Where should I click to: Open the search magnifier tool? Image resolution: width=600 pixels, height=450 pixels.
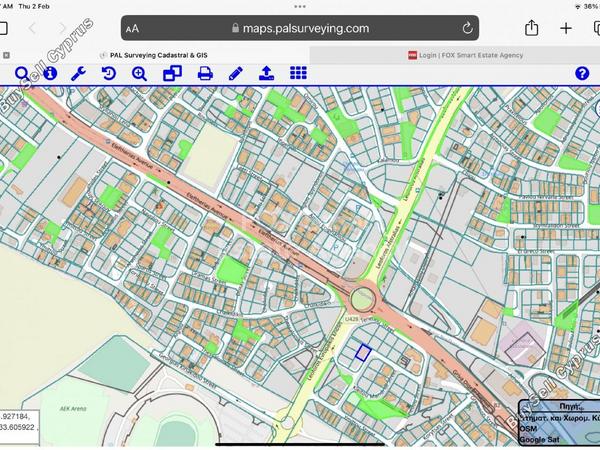[22, 73]
